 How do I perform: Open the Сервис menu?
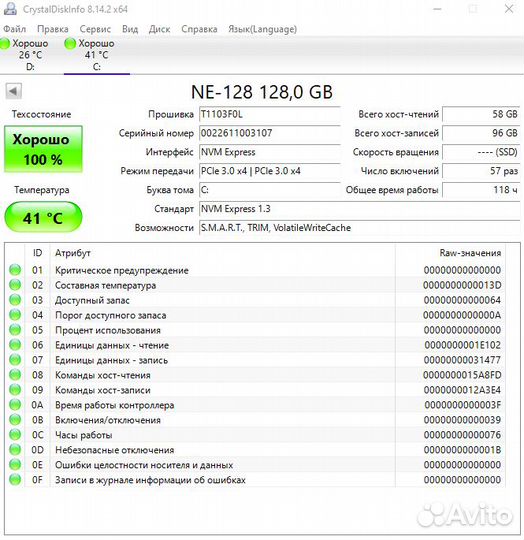95,29
